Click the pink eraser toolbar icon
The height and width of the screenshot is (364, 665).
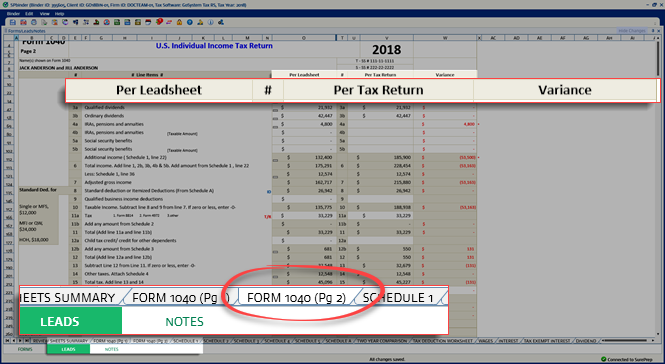coord(169,22)
